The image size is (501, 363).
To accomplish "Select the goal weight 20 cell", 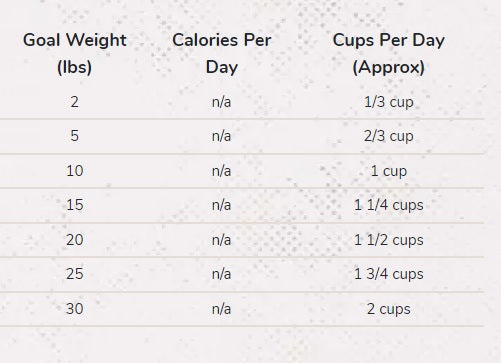I will point(75,240).
